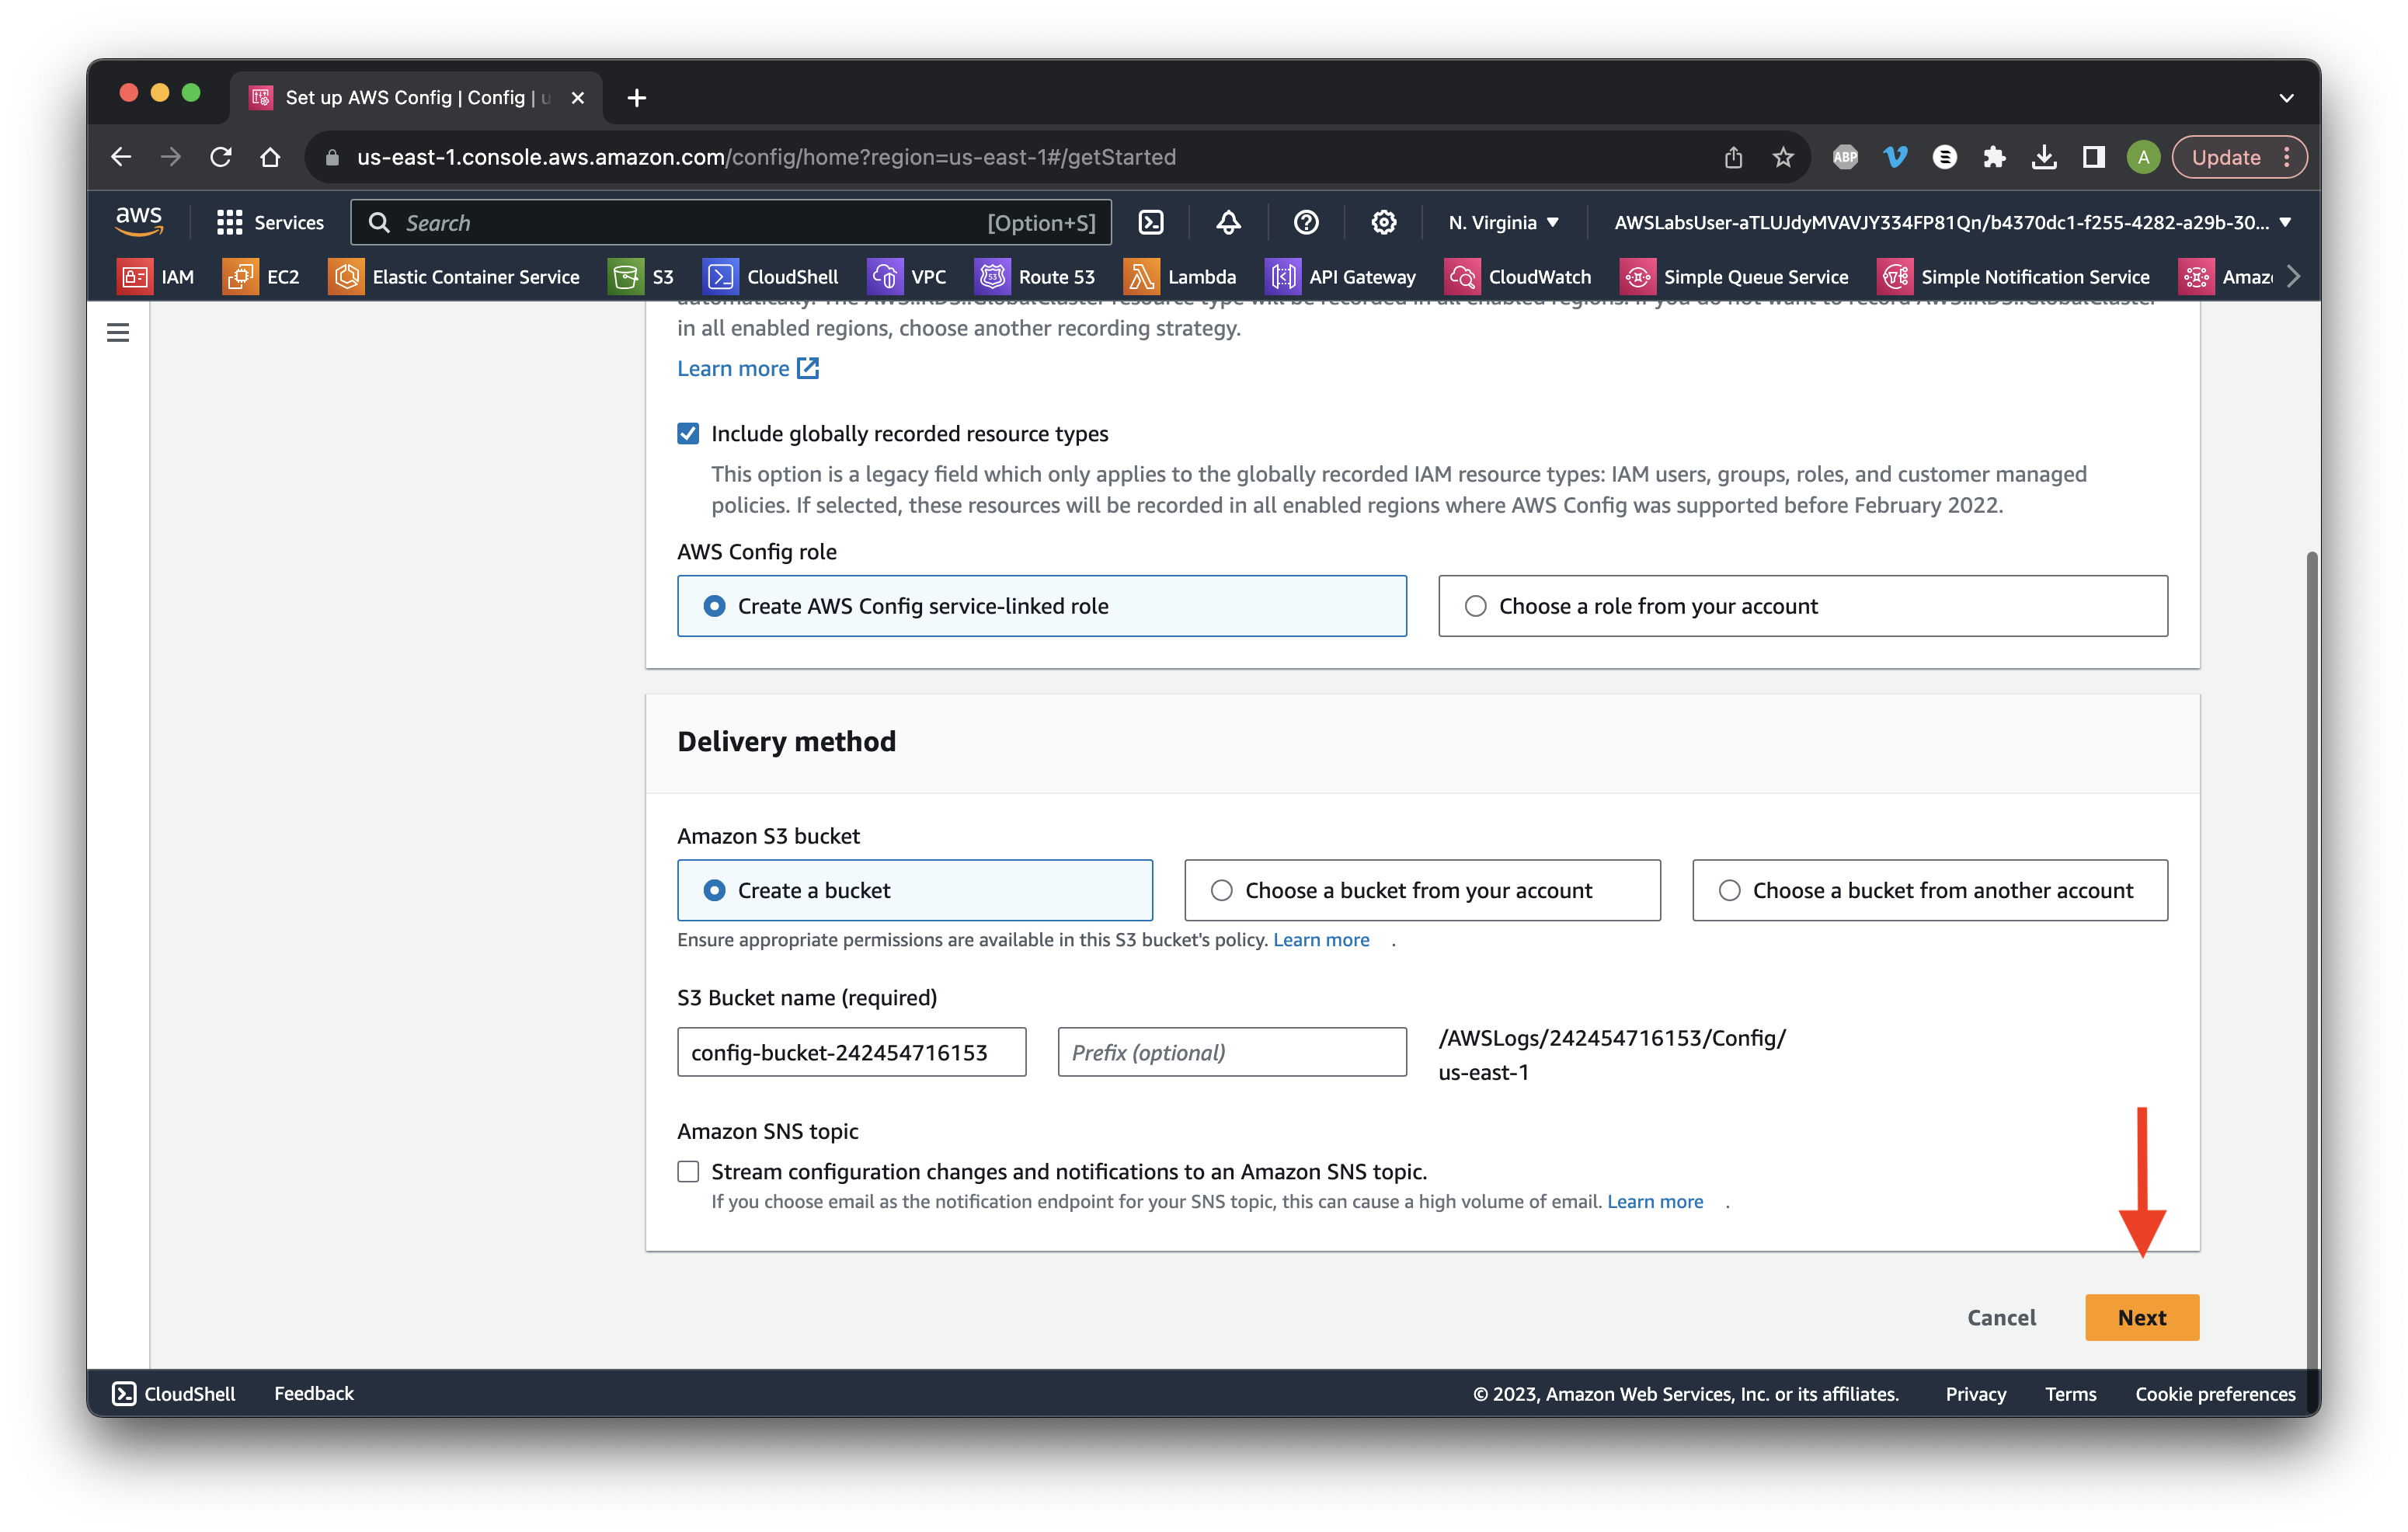Open the Route 53 shortcut
The height and width of the screenshot is (1532, 2408).
coord(1035,277)
